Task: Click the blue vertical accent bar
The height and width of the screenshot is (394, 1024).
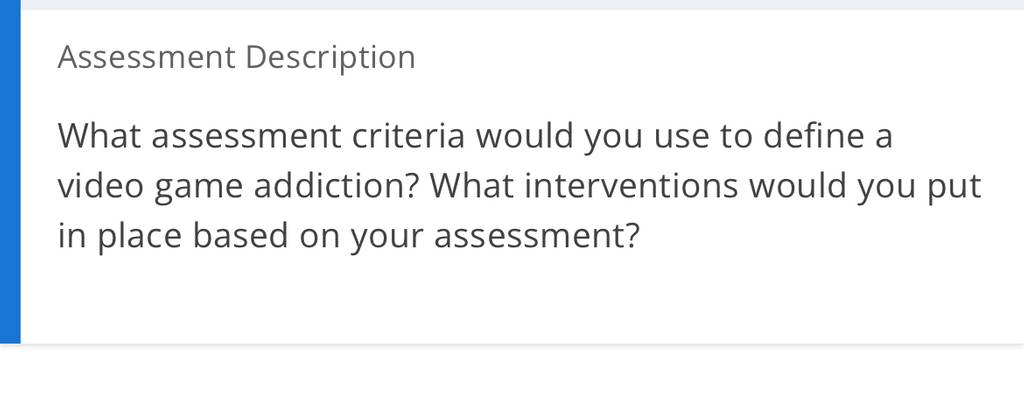Action: (10, 172)
